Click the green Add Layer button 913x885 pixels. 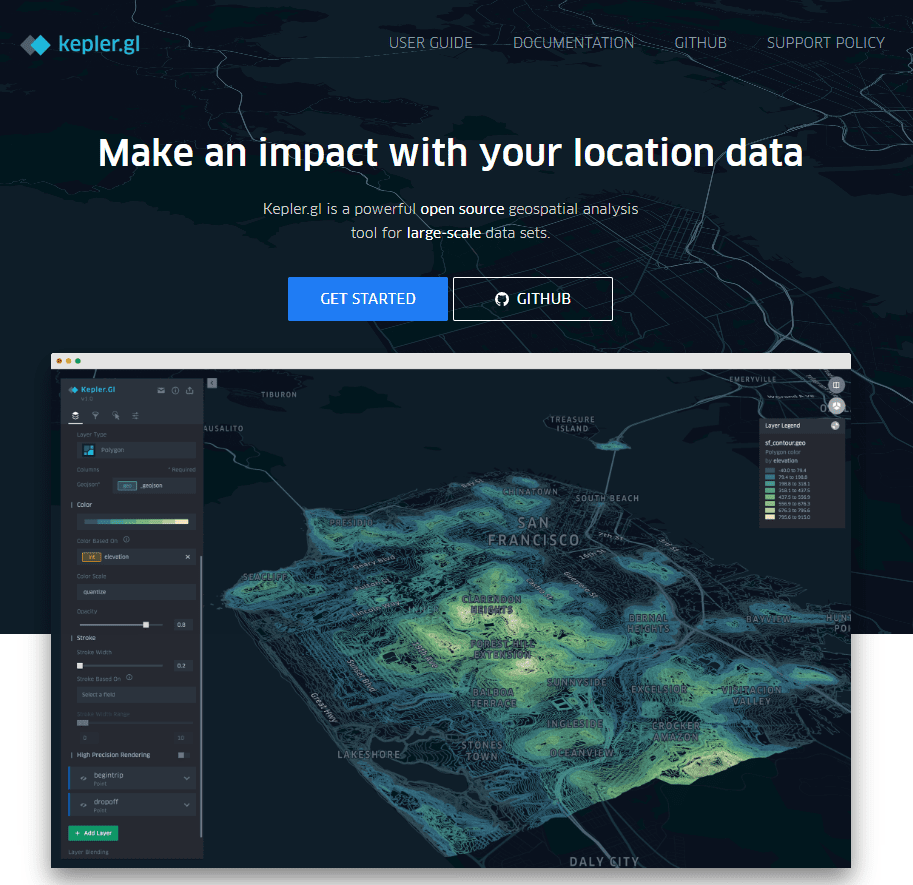[x=93, y=833]
